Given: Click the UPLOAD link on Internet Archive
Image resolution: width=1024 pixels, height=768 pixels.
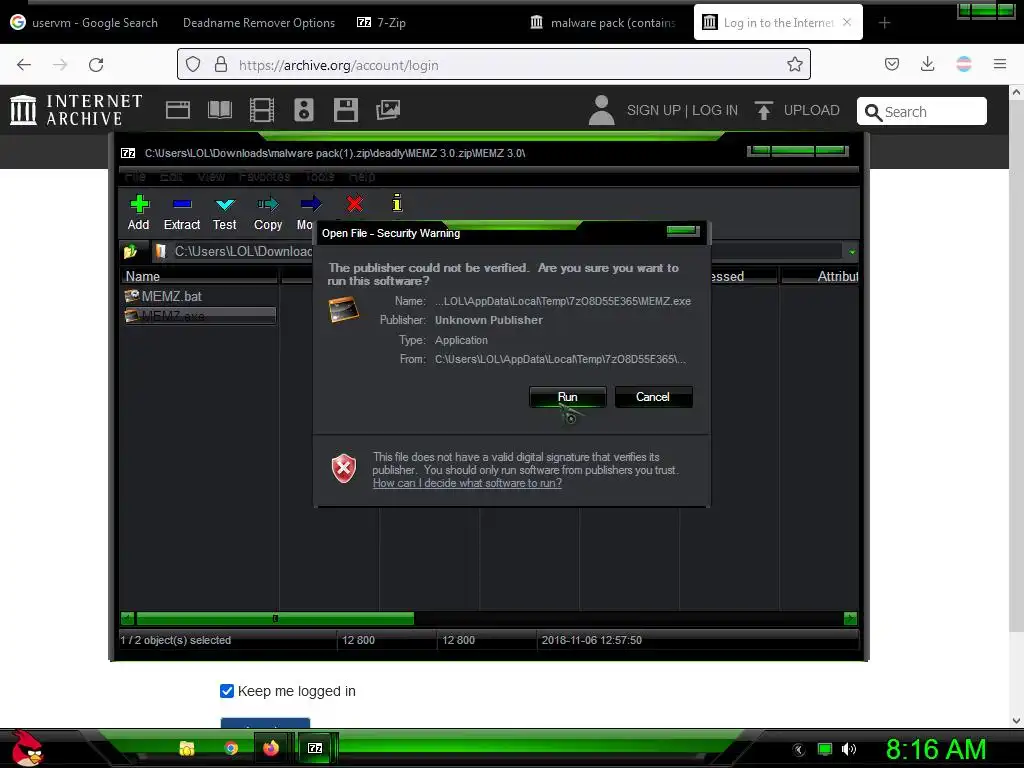Looking at the screenshot, I should (797, 110).
